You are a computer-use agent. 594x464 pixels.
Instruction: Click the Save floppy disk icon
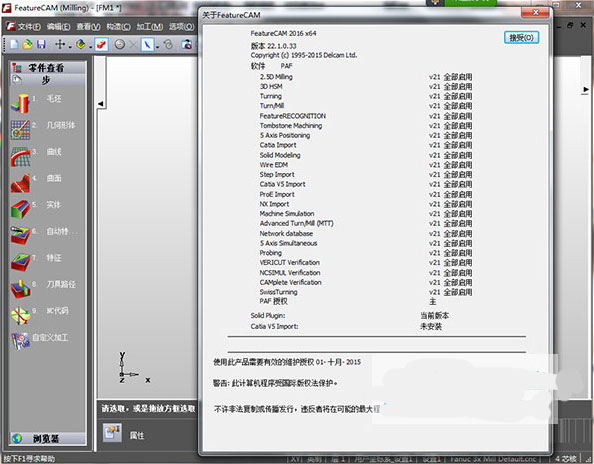pyautogui.click(x=41, y=44)
